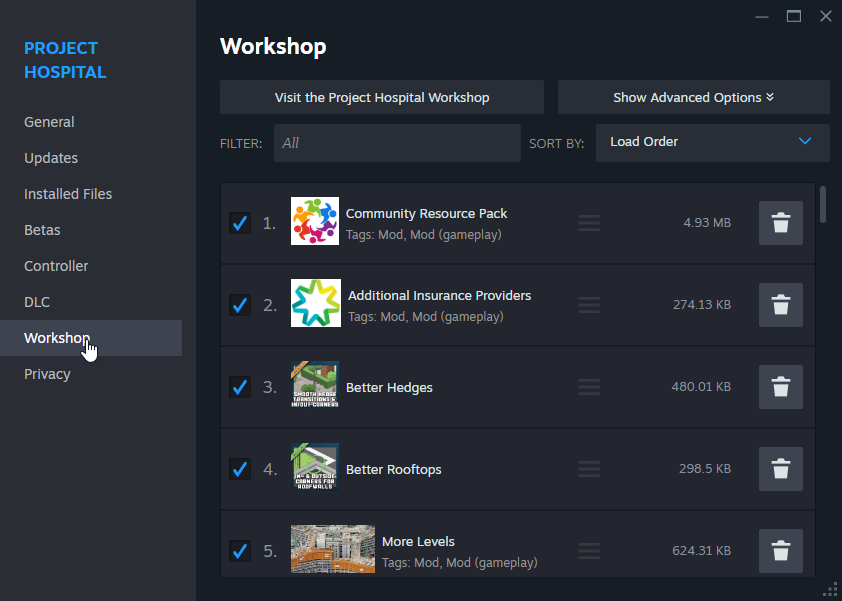842x601 pixels.
Task: Click the Better Rooftops title
Action: pos(394,469)
